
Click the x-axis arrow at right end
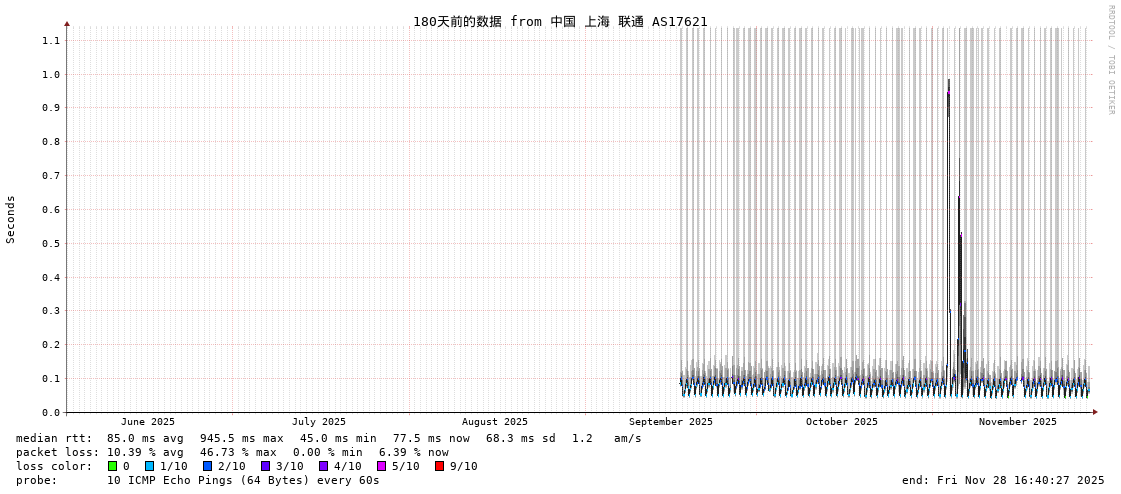(1095, 412)
